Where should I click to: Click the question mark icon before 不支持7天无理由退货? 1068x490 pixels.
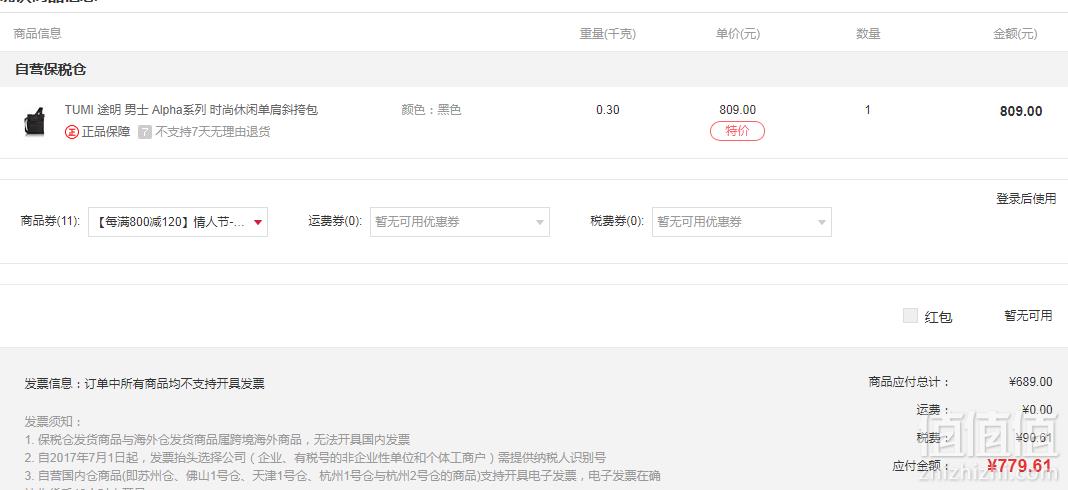tap(144, 132)
